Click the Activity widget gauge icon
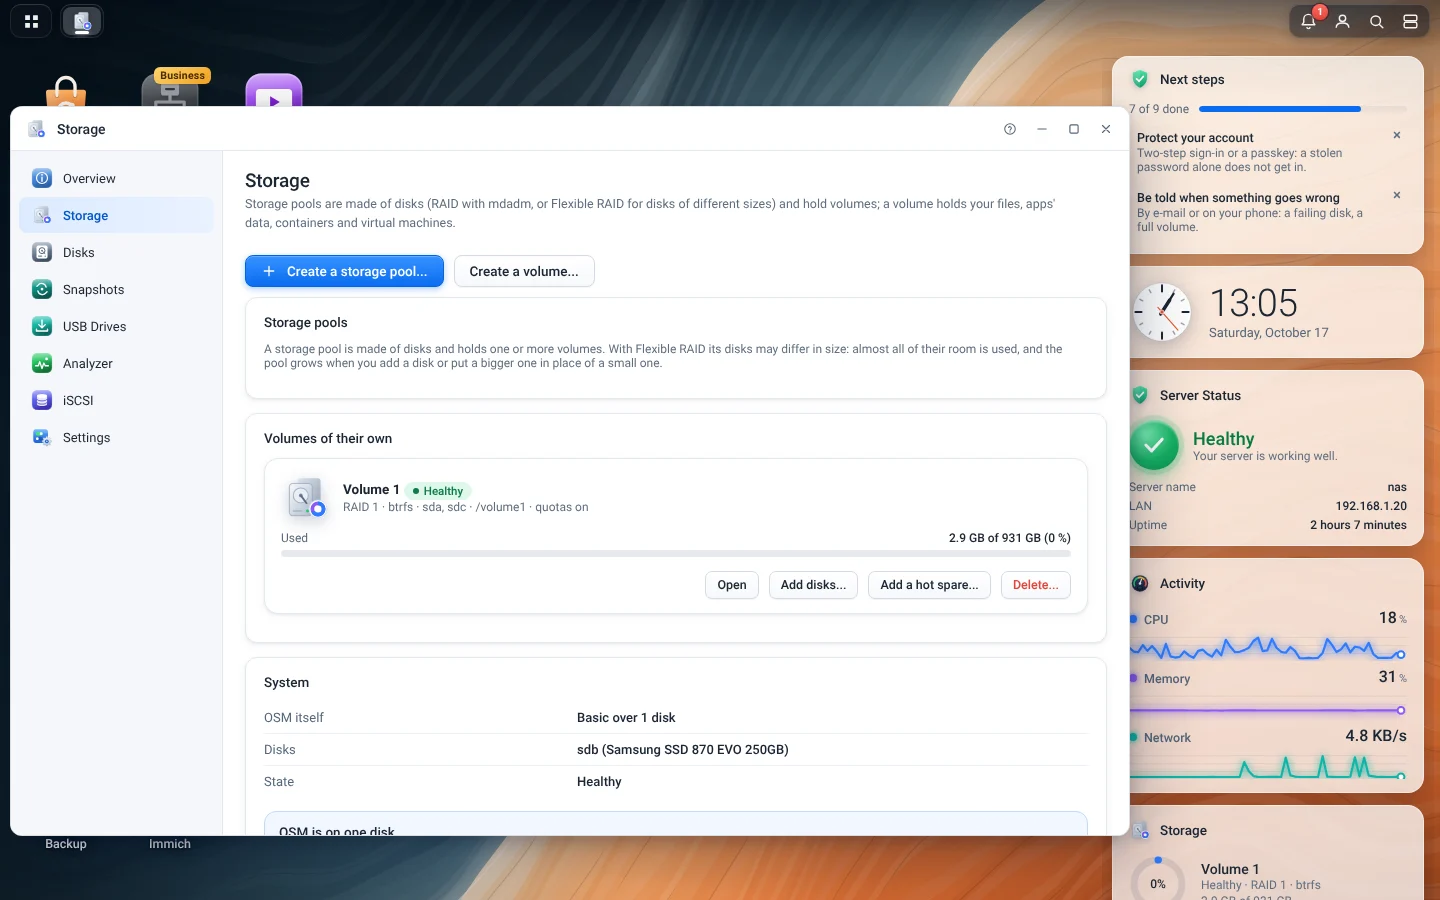Screen dimensions: 1440x900 pyautogui.click(x=1140, y=583)
